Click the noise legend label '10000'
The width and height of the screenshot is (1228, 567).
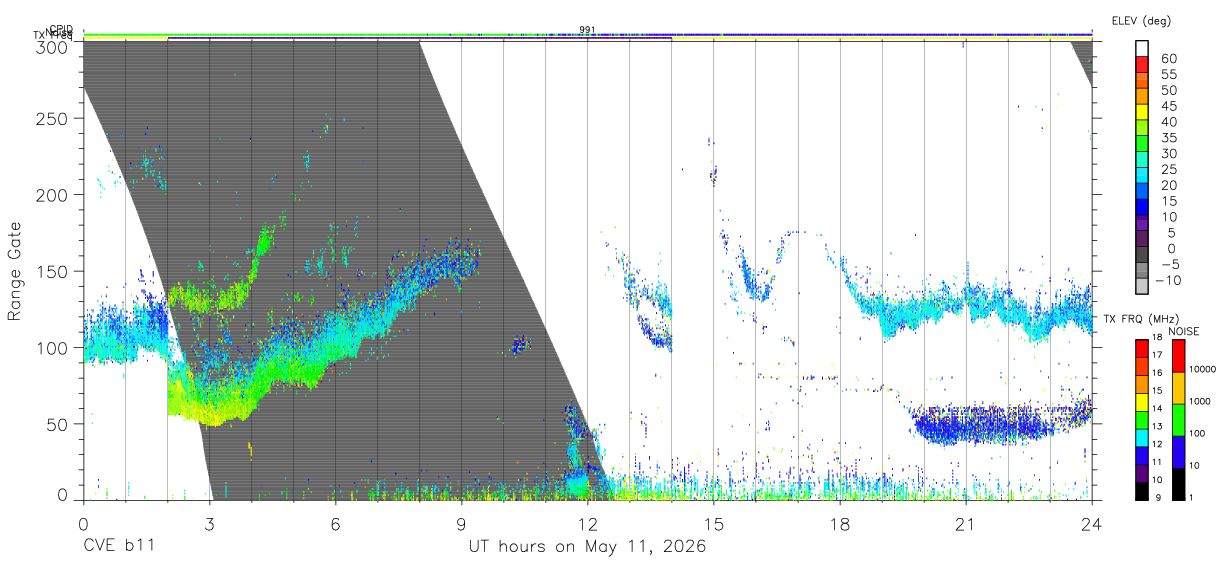1202,369
